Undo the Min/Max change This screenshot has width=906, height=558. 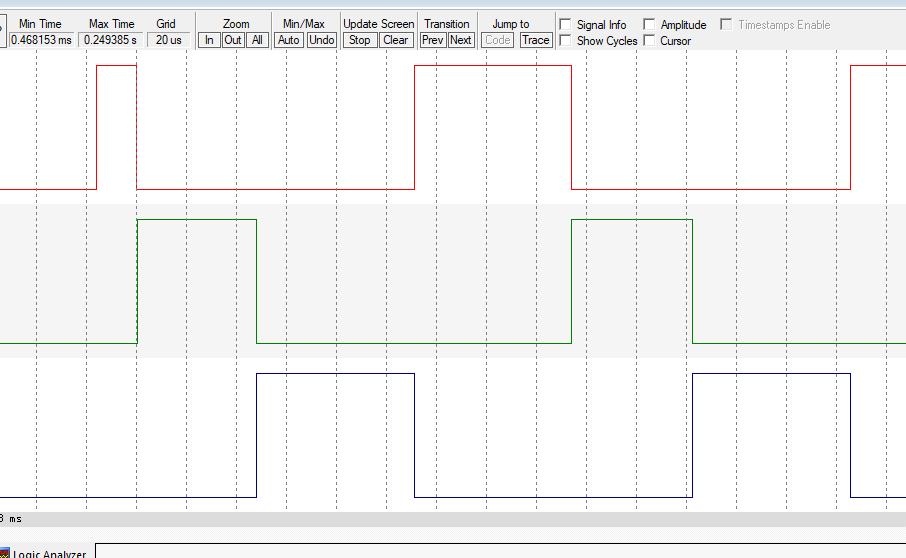(x=321, y=40)
